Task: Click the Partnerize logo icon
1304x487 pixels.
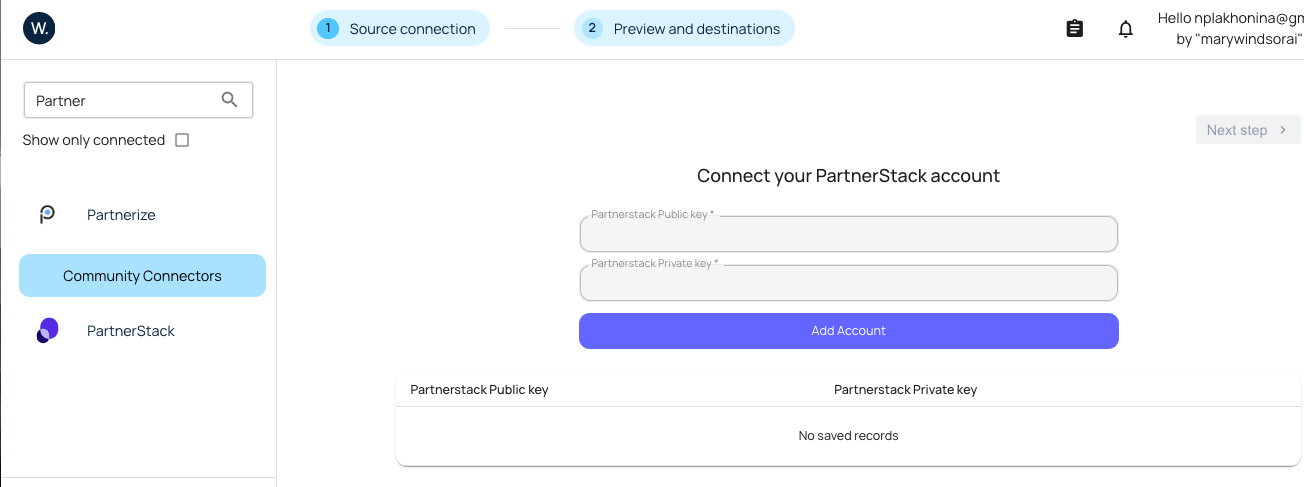Action: click(47, 214)
